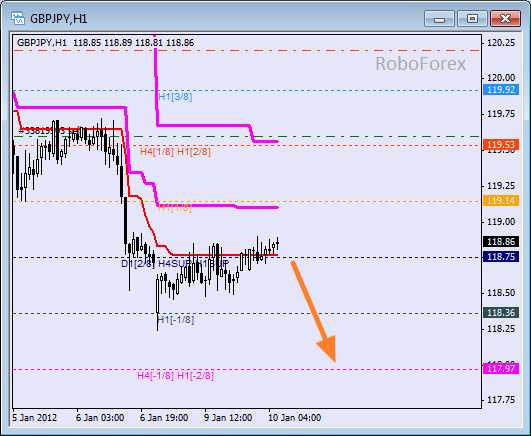The image size is (531, 436).
Task: Click the orange-red 119.53 price tag
Action: pyautogui.click(x=501, y=145)
